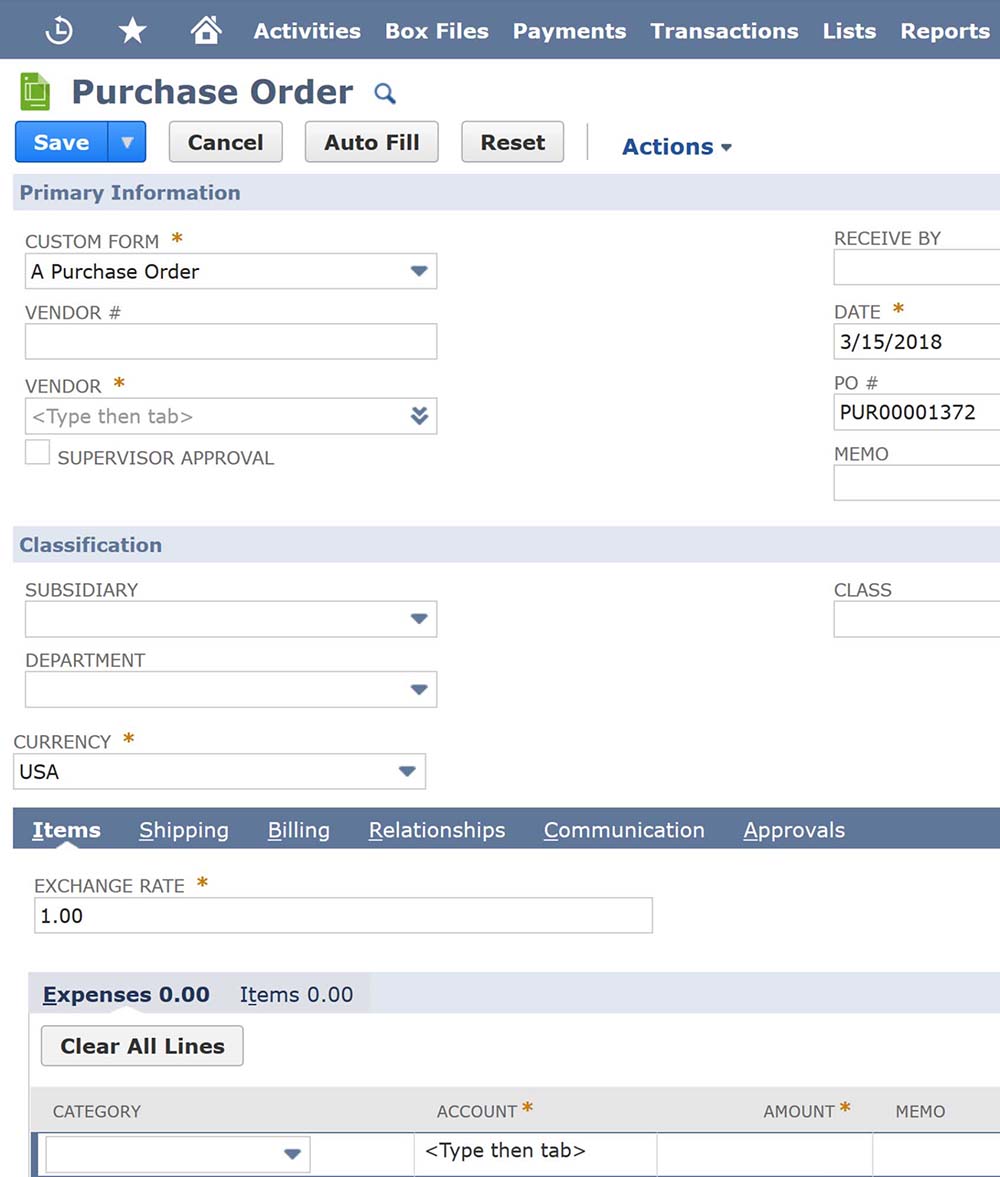
Task: Click the Auto Fill button
Action: pyautogui.click(x=372, y=142)
